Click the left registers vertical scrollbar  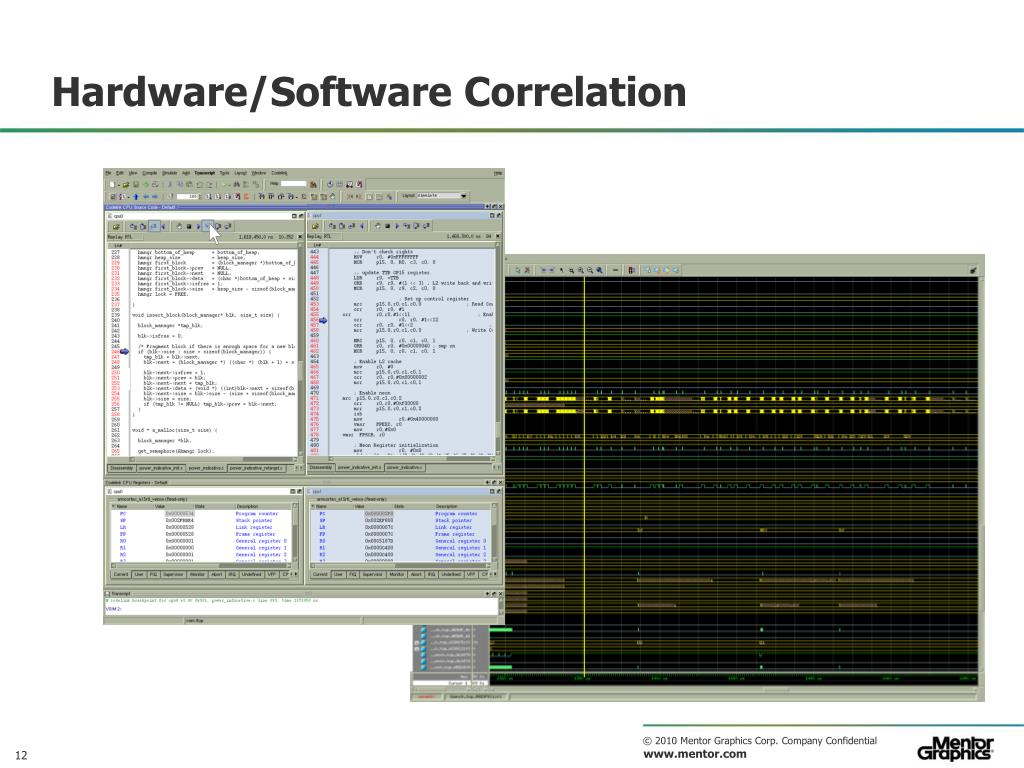[x=297, y=535]
